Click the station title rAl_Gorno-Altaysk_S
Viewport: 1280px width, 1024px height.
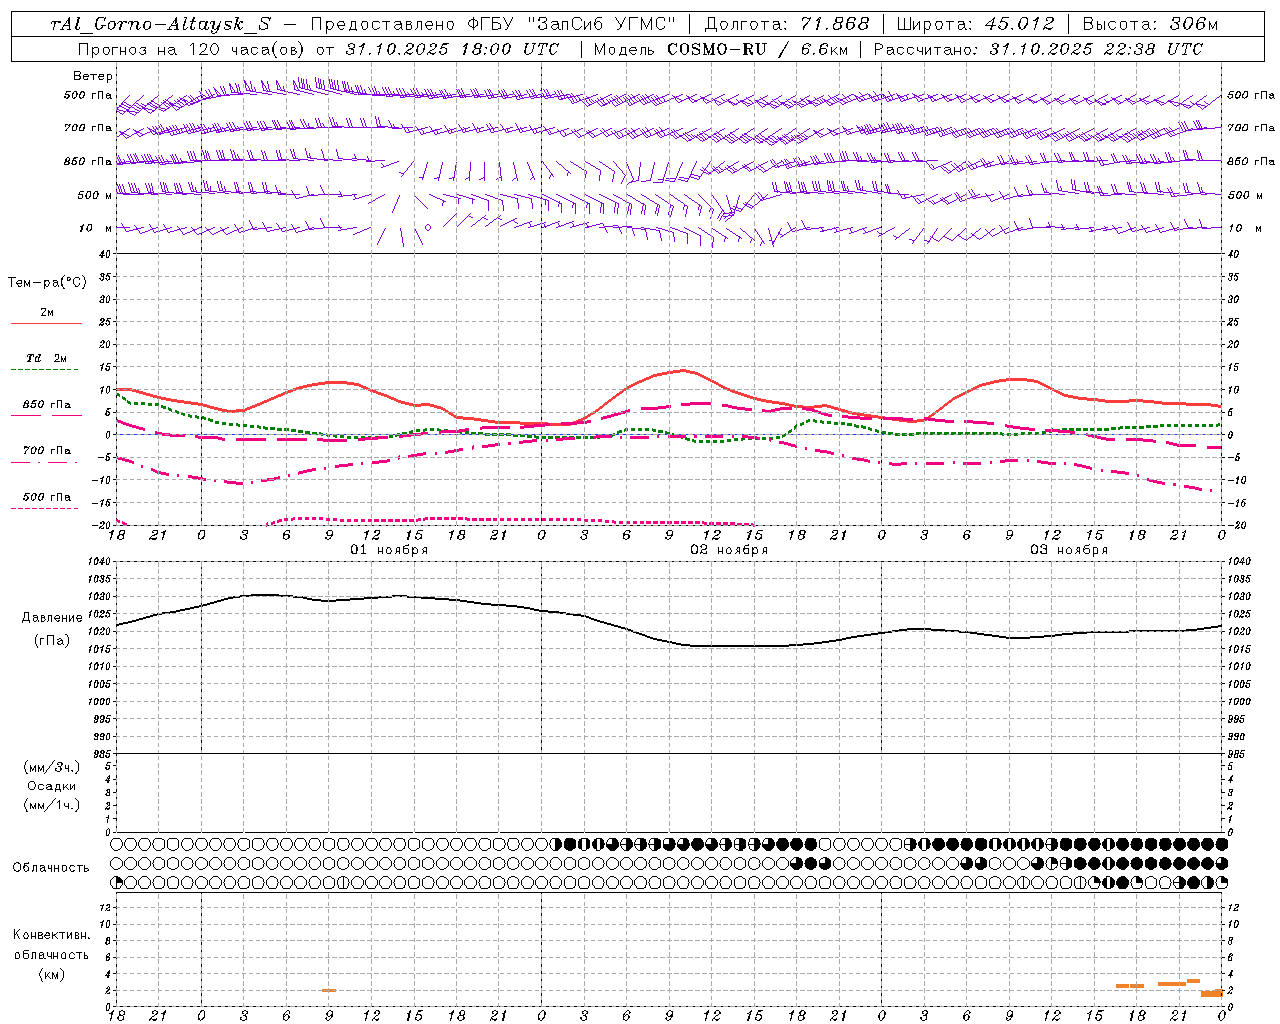point(161,24)
